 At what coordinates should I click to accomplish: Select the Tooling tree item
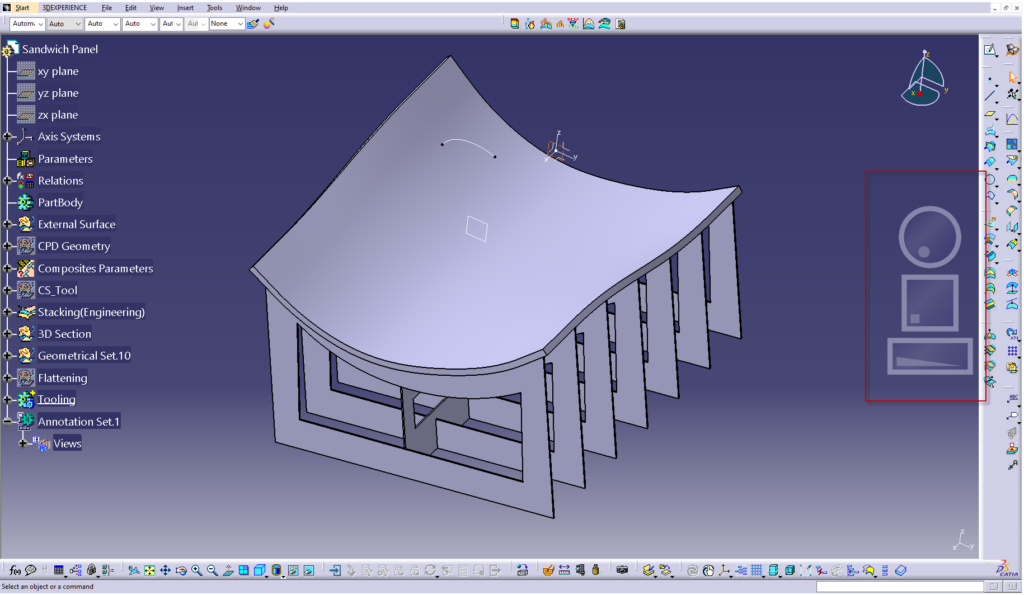coord(56,400)
